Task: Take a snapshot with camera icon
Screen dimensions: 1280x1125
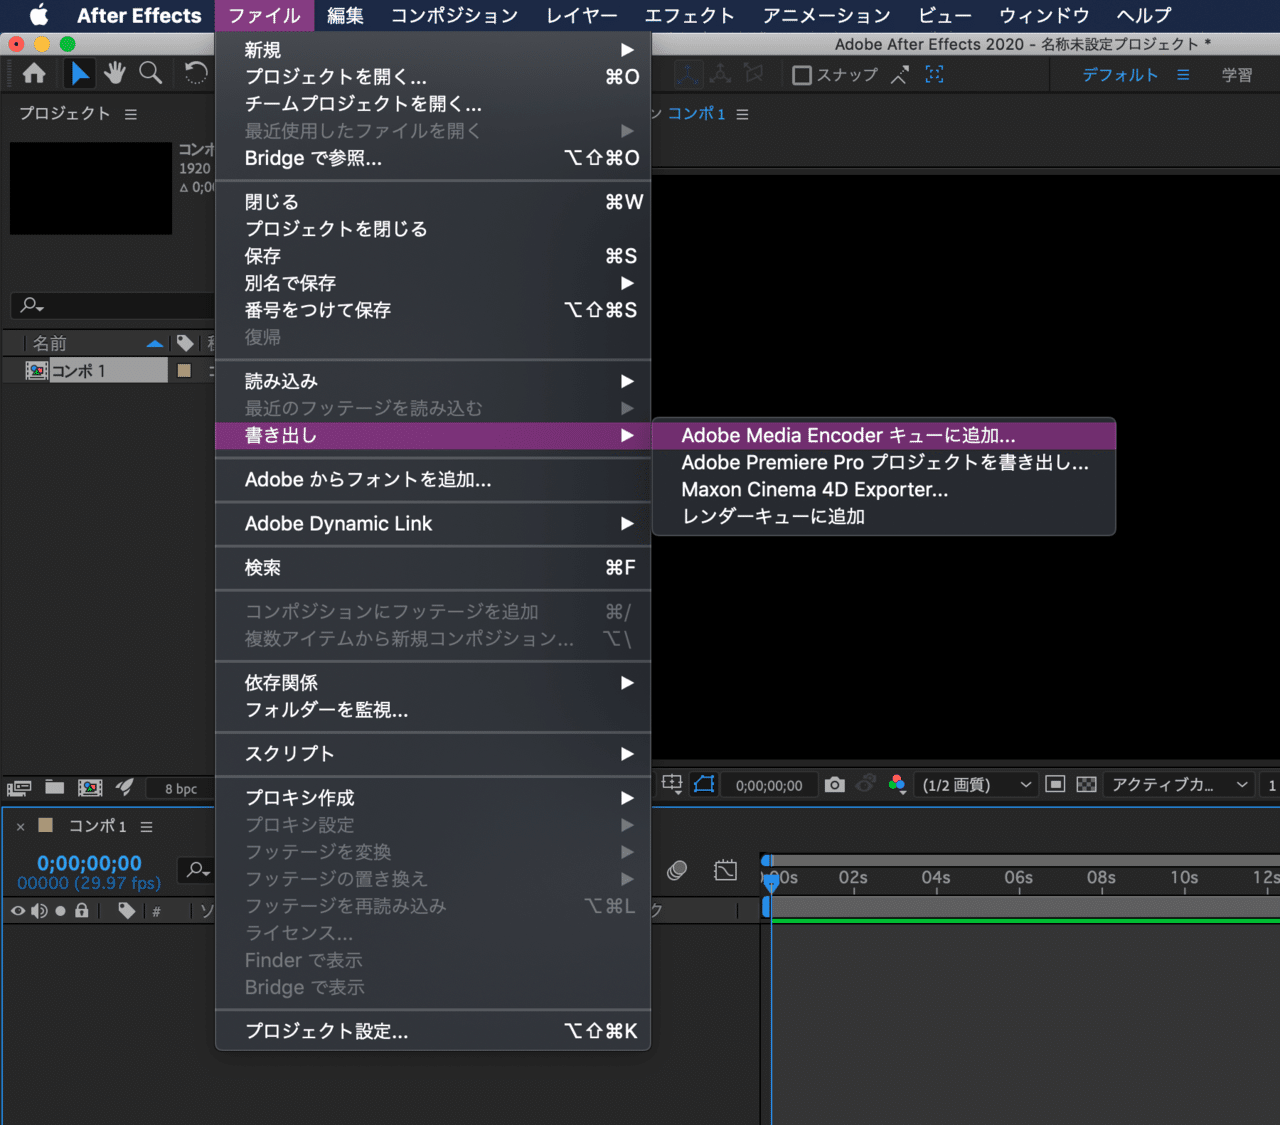Action: pos(834,785)
